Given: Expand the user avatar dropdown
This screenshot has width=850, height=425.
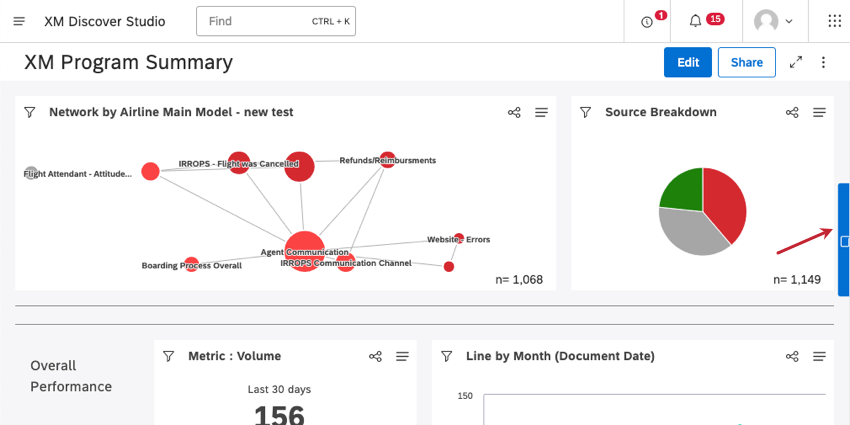Looking at the screenshot, I should [774, 21].
